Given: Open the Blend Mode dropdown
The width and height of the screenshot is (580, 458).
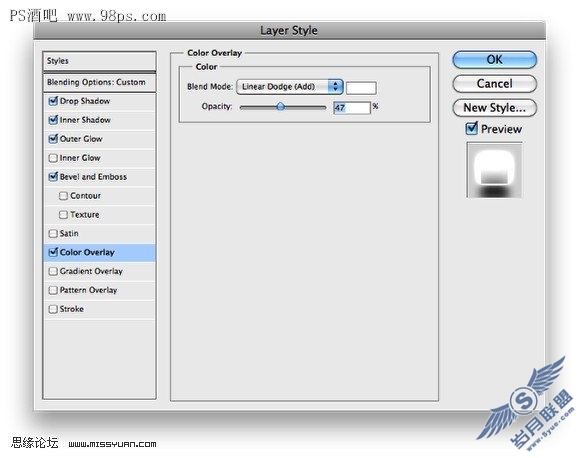Looking at the screenshot, I should (290, 87).
